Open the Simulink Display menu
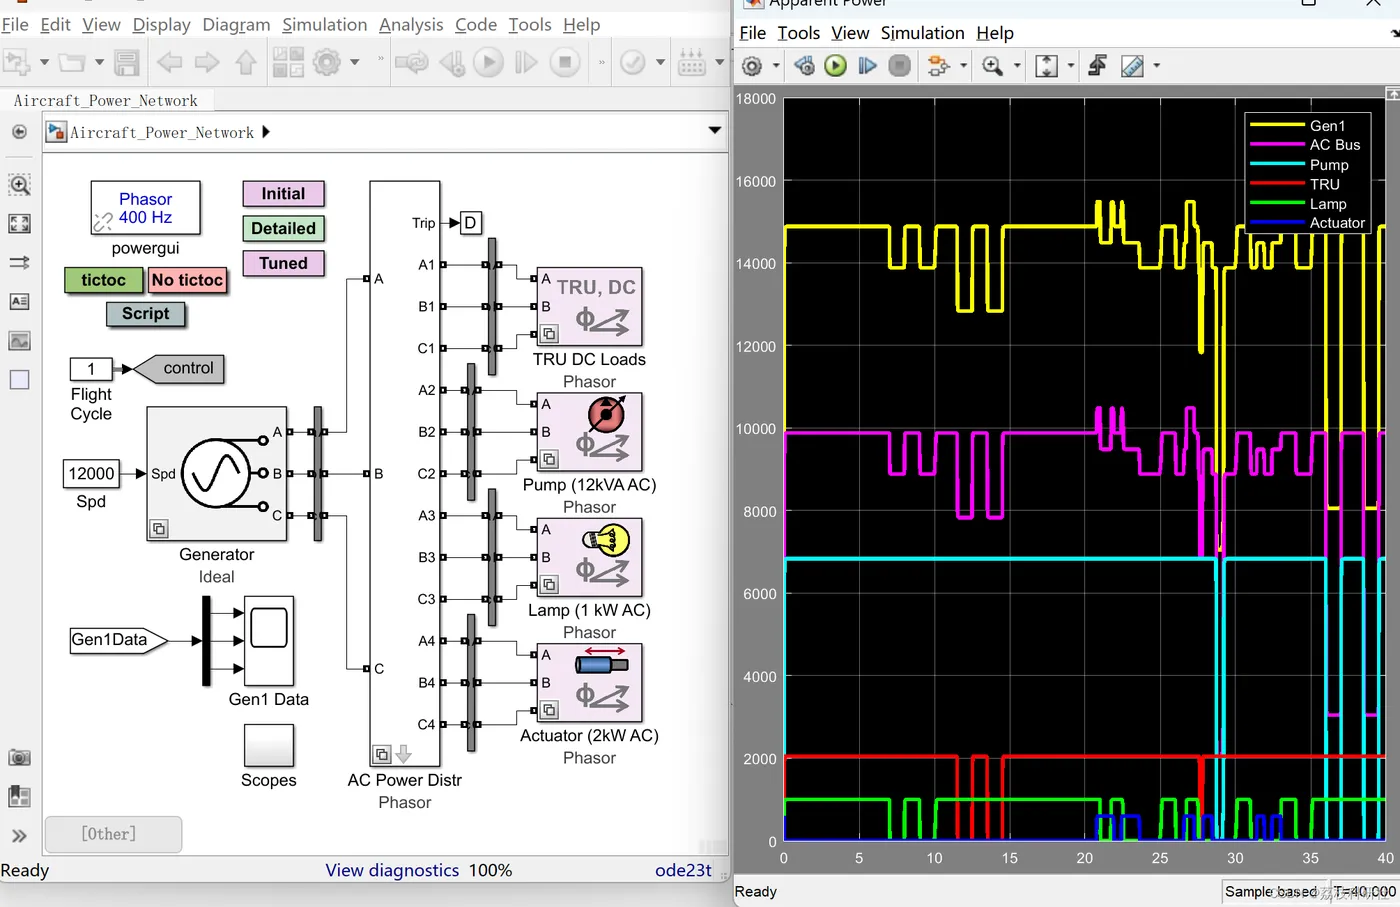 (161, 25)
